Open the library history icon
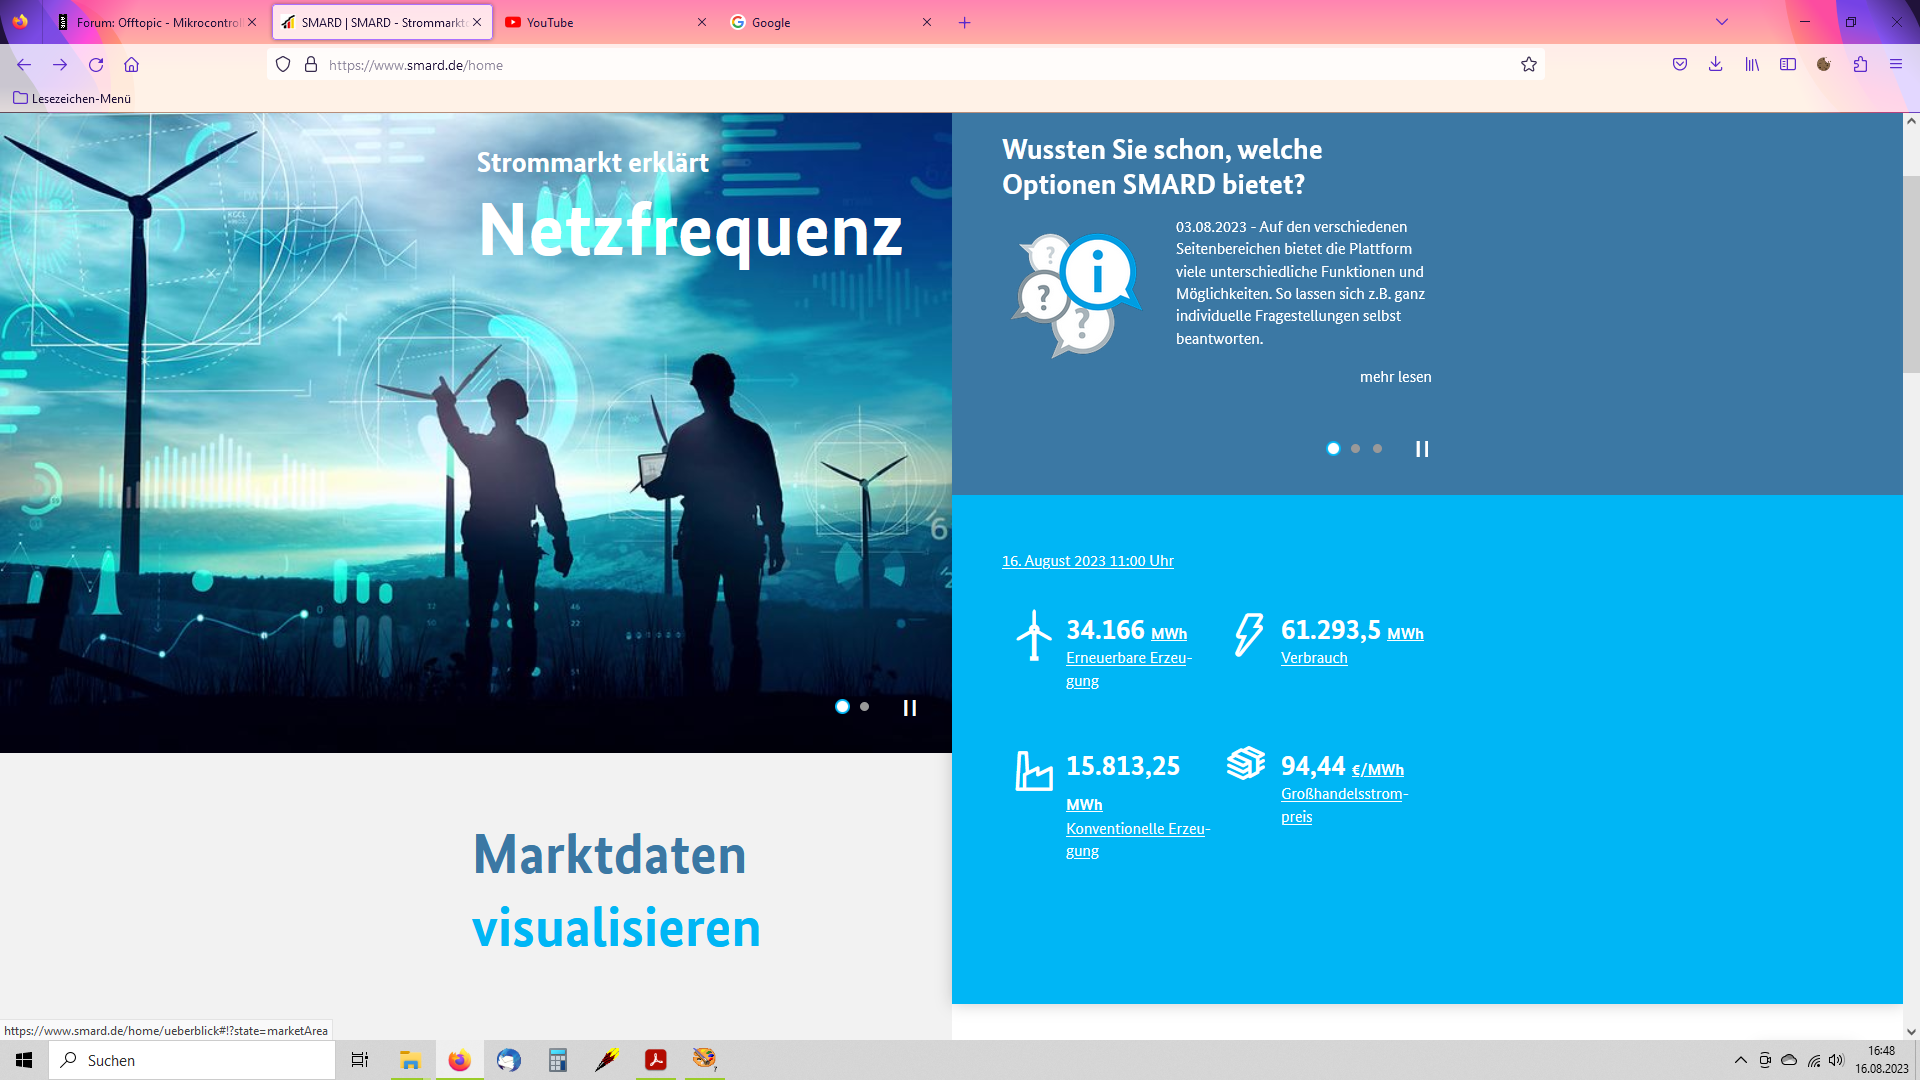 1752,65
